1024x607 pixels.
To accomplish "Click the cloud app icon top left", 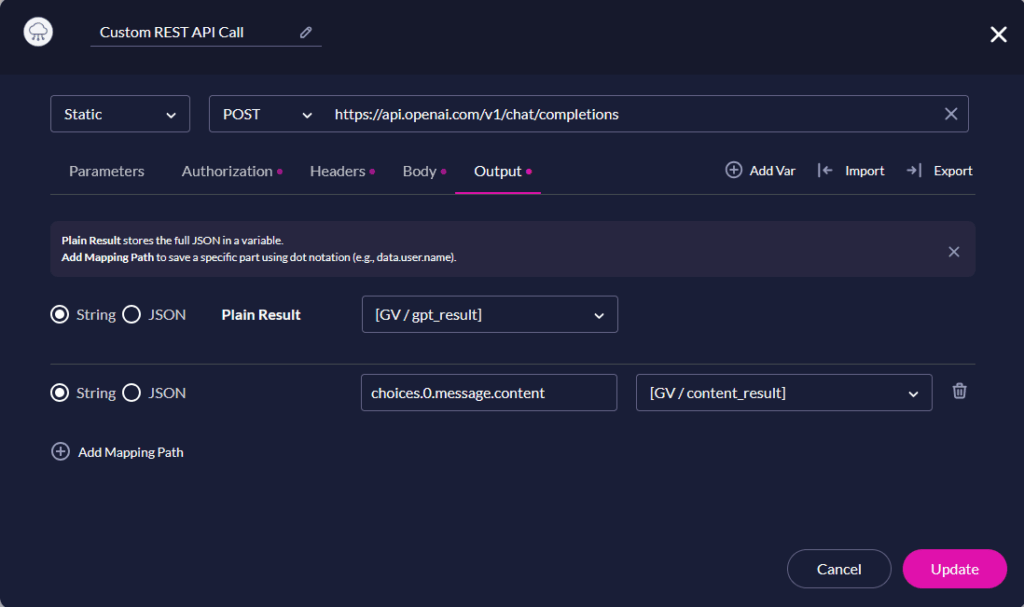I will coord(37,31).
